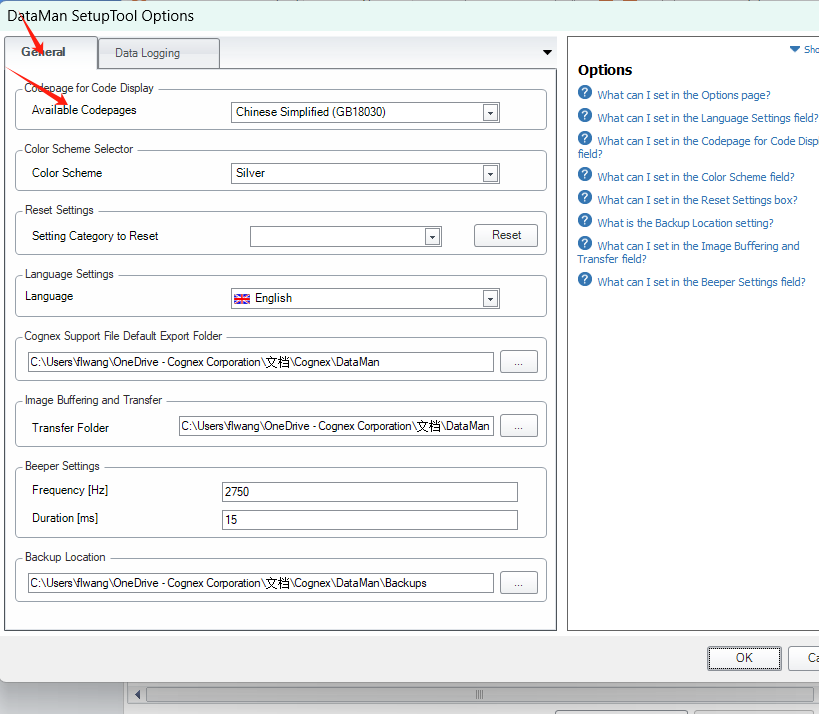Screen dimensions: 819x714
Task: Open the Color Scheme dropdown
Action: pyautogui.click(x=490, y=173)
